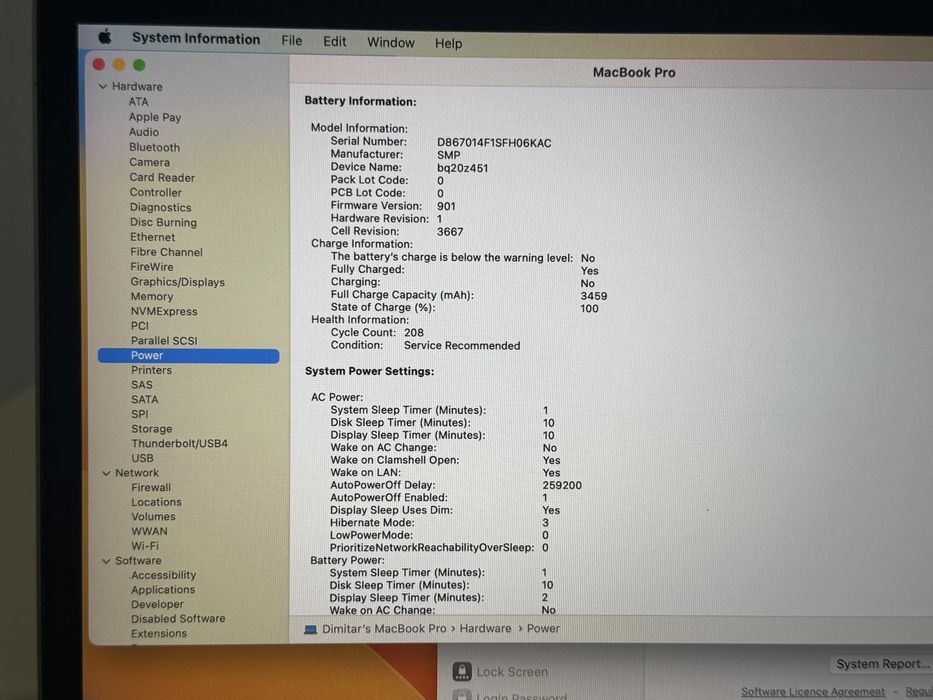Click the cell revision value 3667
933x700 pixels.
pyautogui.click(x=450, y=232)
